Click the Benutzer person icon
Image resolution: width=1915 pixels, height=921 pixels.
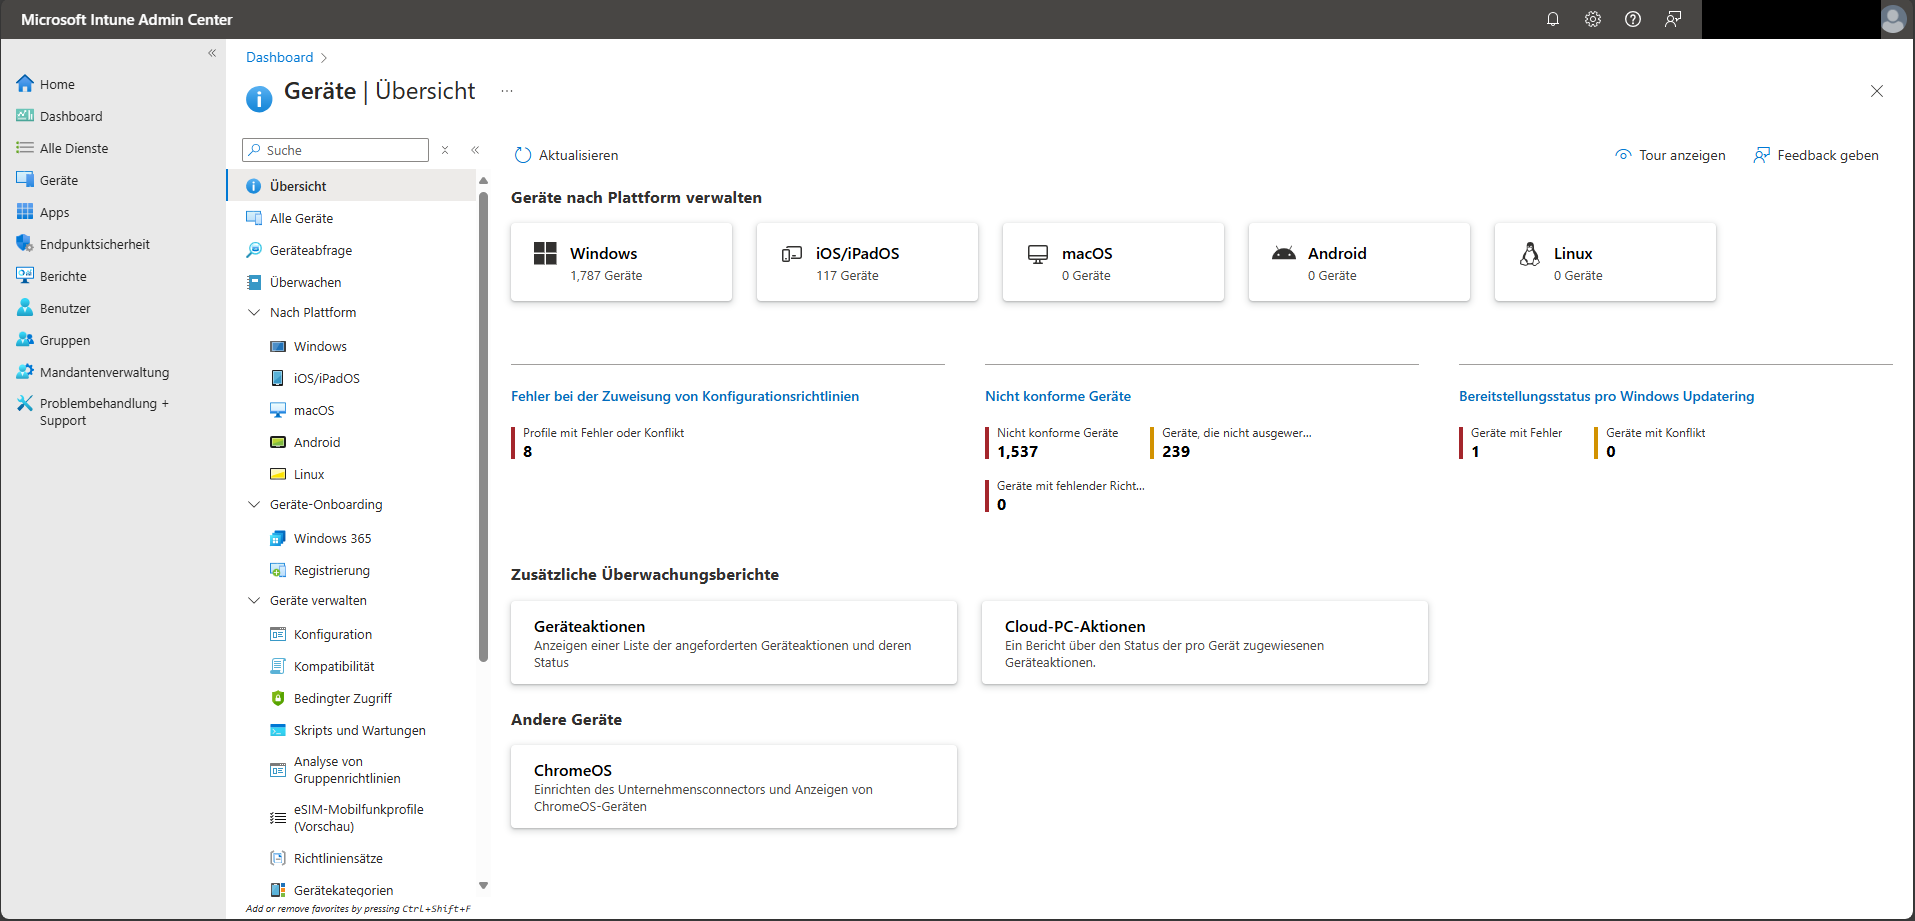(x=25, y=307)
